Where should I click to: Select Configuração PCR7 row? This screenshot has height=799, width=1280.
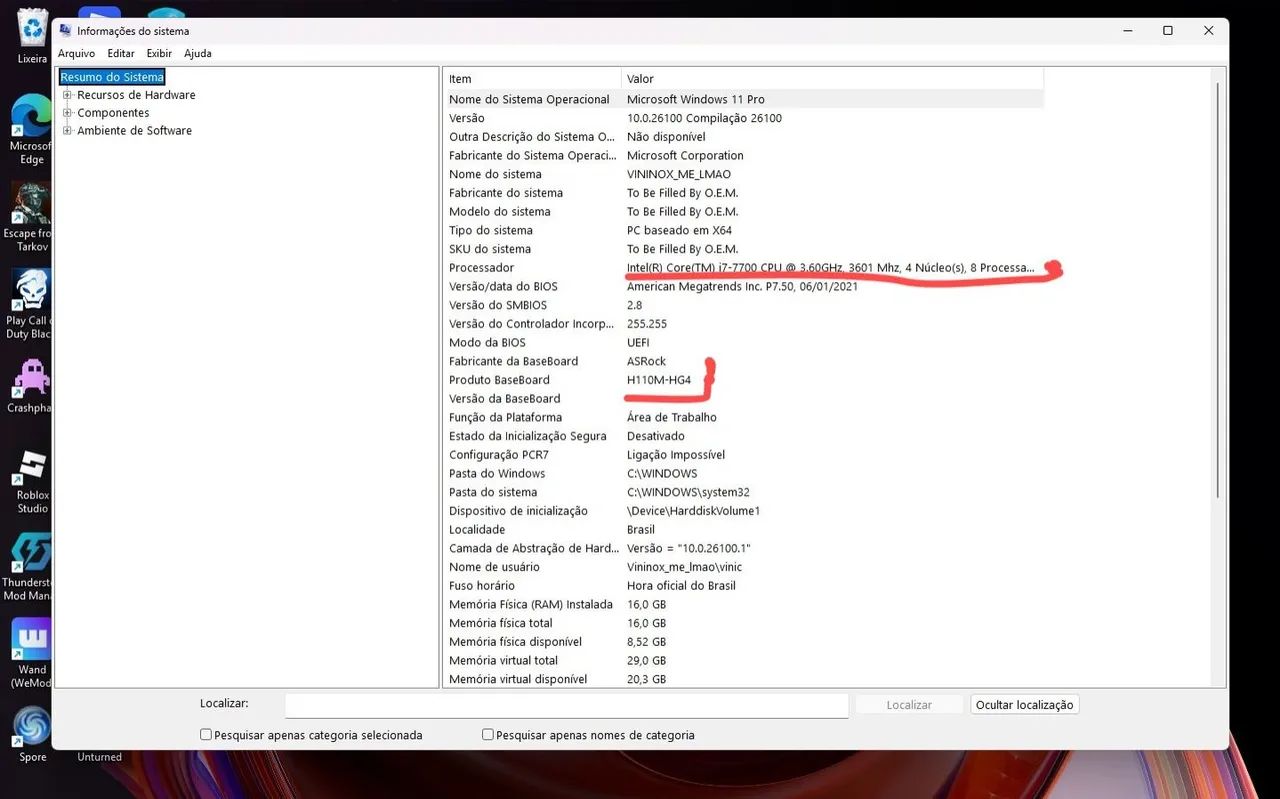point(744,455)
